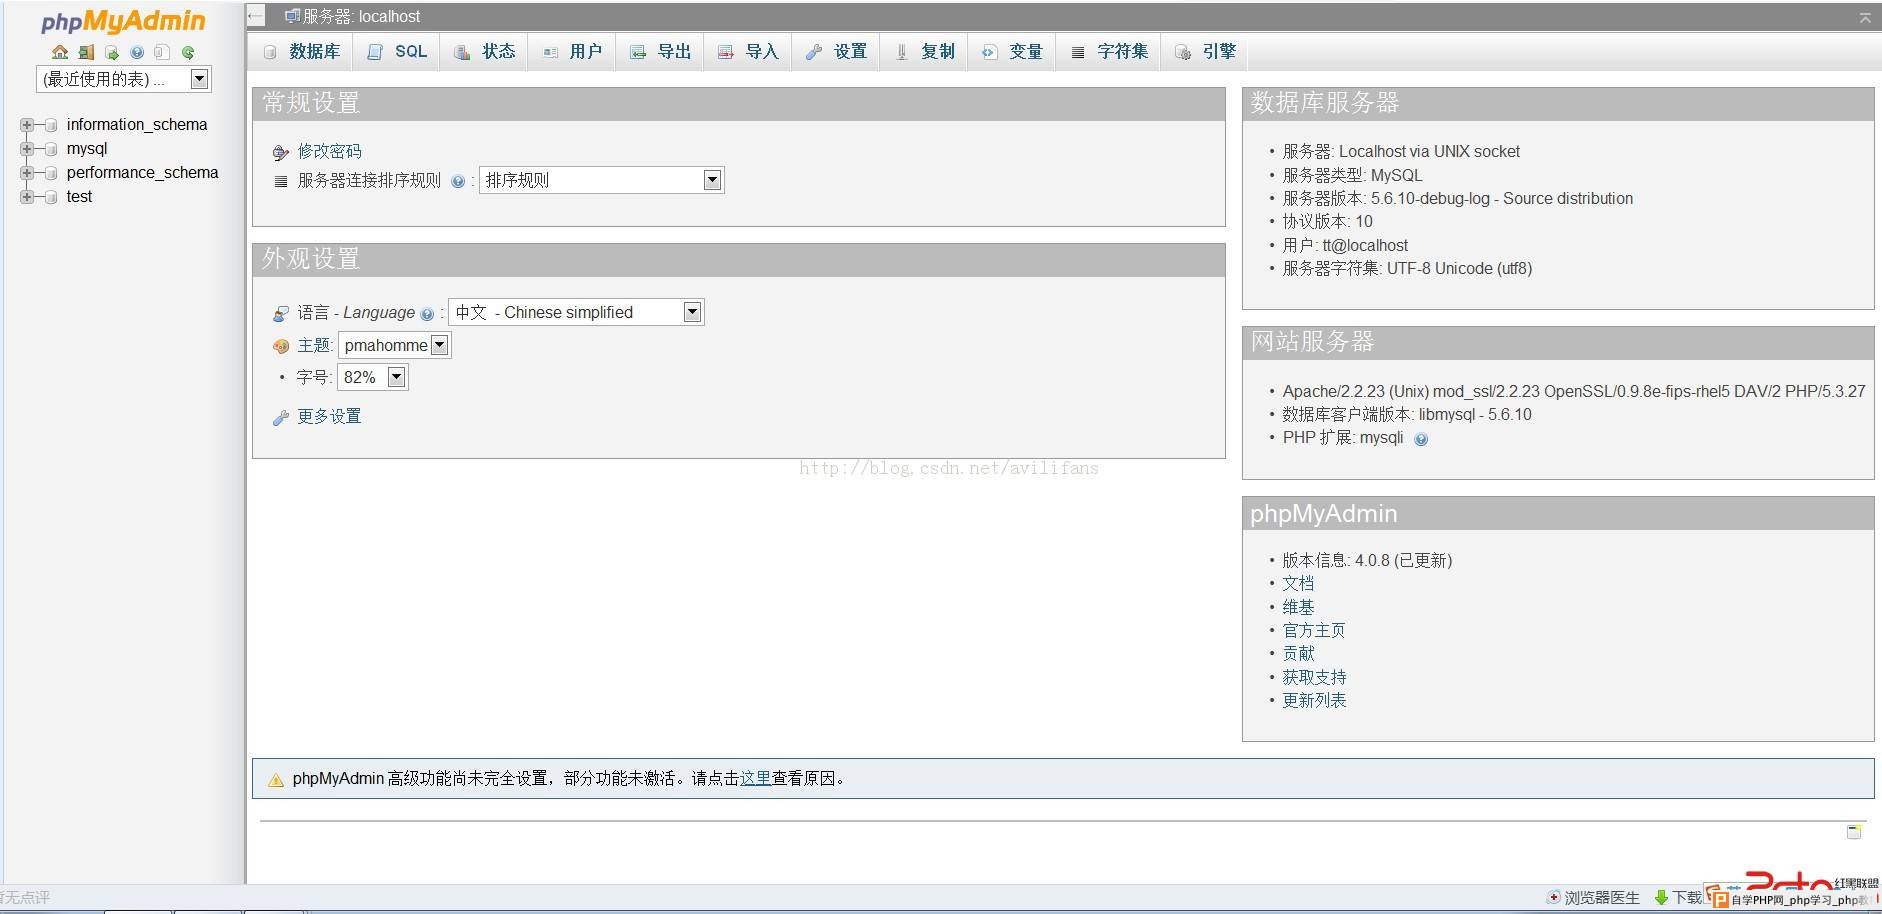This screenshot has height=914, width=1882.
Task: Open the language dropdown showing Chinese simplified
Action: click(576, 312)
